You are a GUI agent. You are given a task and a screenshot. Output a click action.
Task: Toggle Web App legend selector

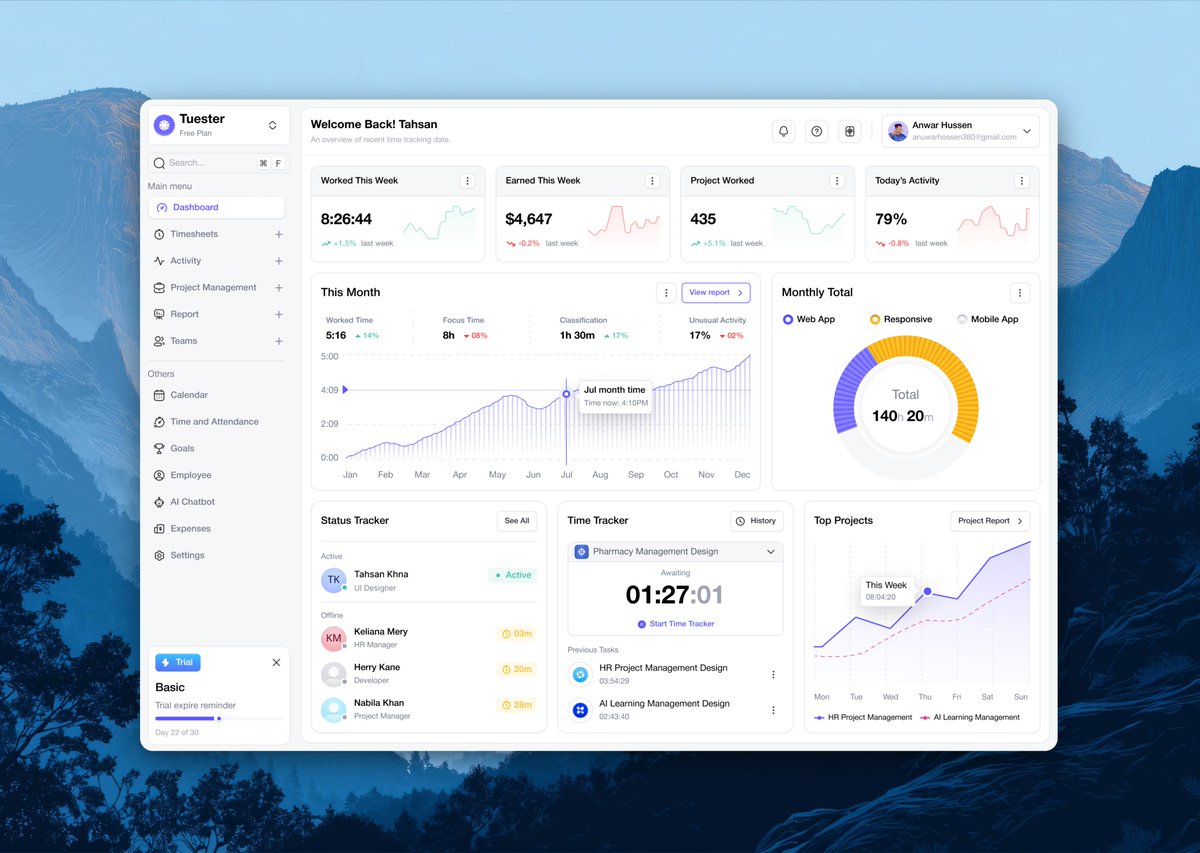coord(788,319)
